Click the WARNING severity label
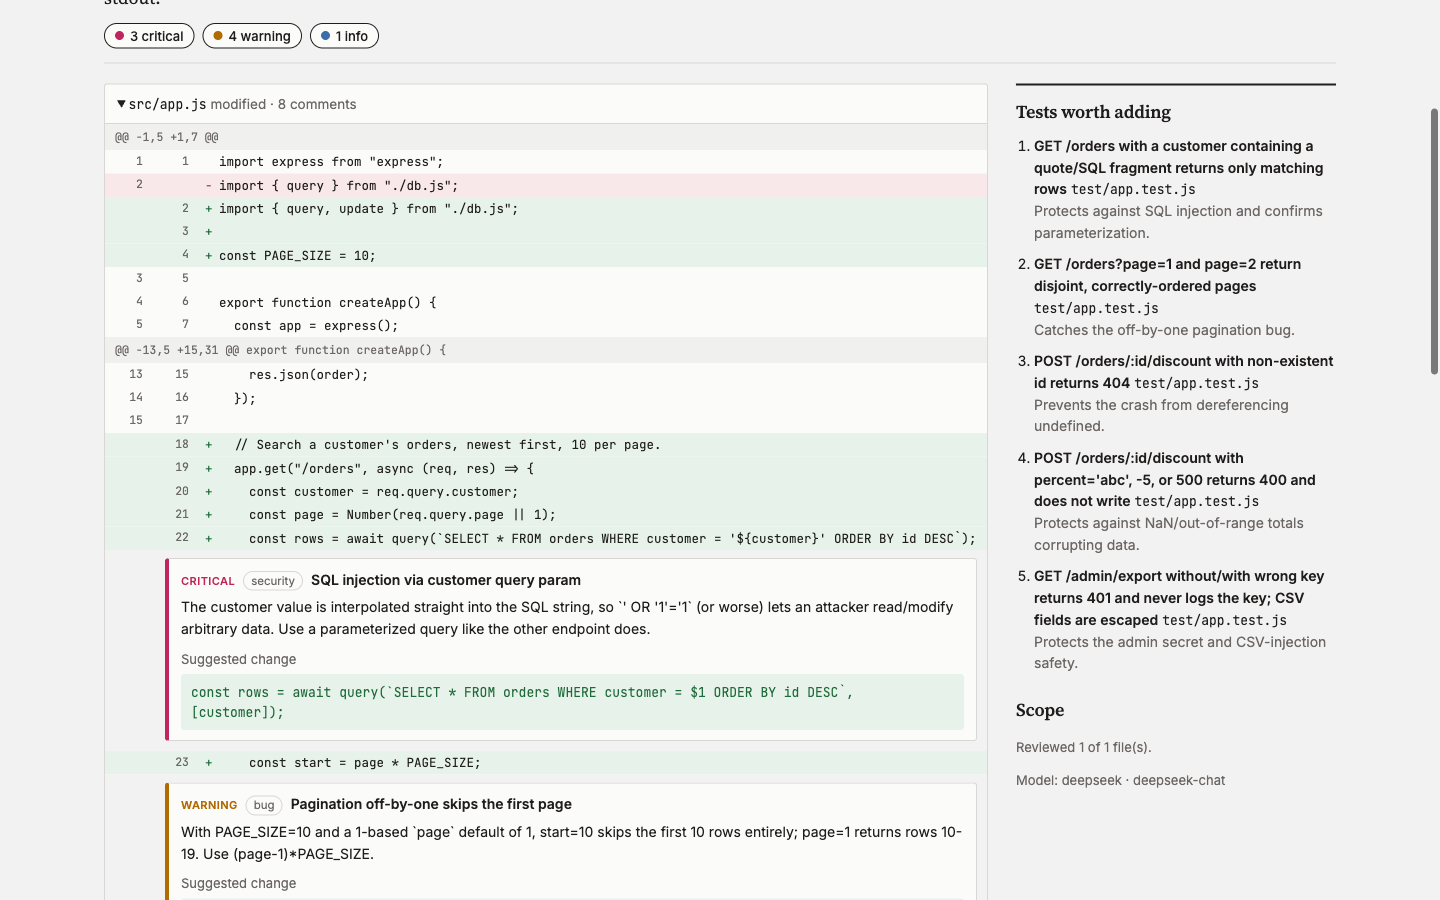 pyautogui.click(x=209, y=805)
